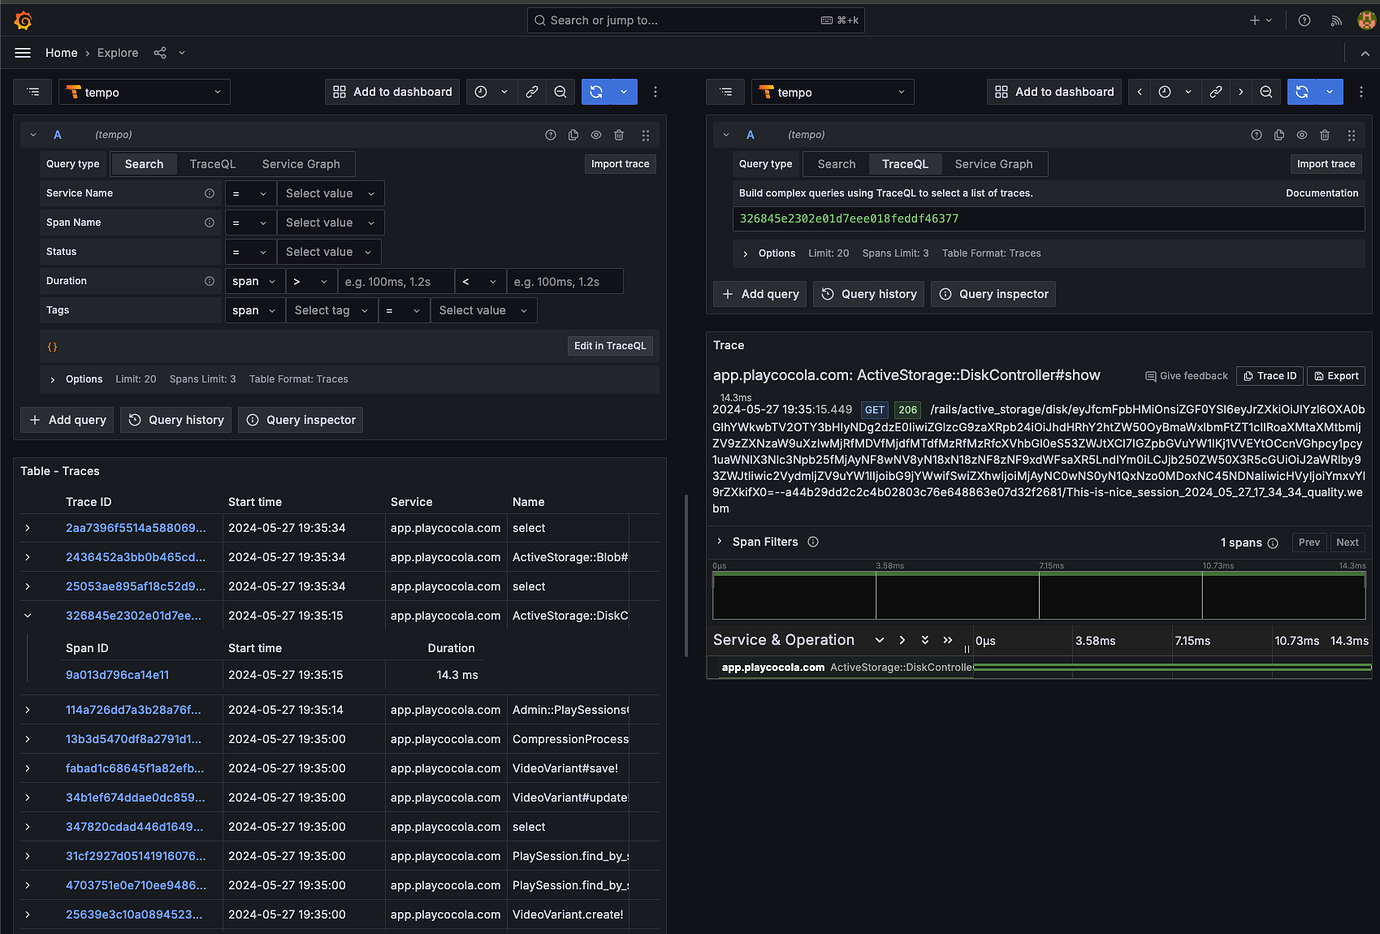This screenshot has width=1380, height=934.
Task: Click the Grafana logo icon
Action: (23, 20)
